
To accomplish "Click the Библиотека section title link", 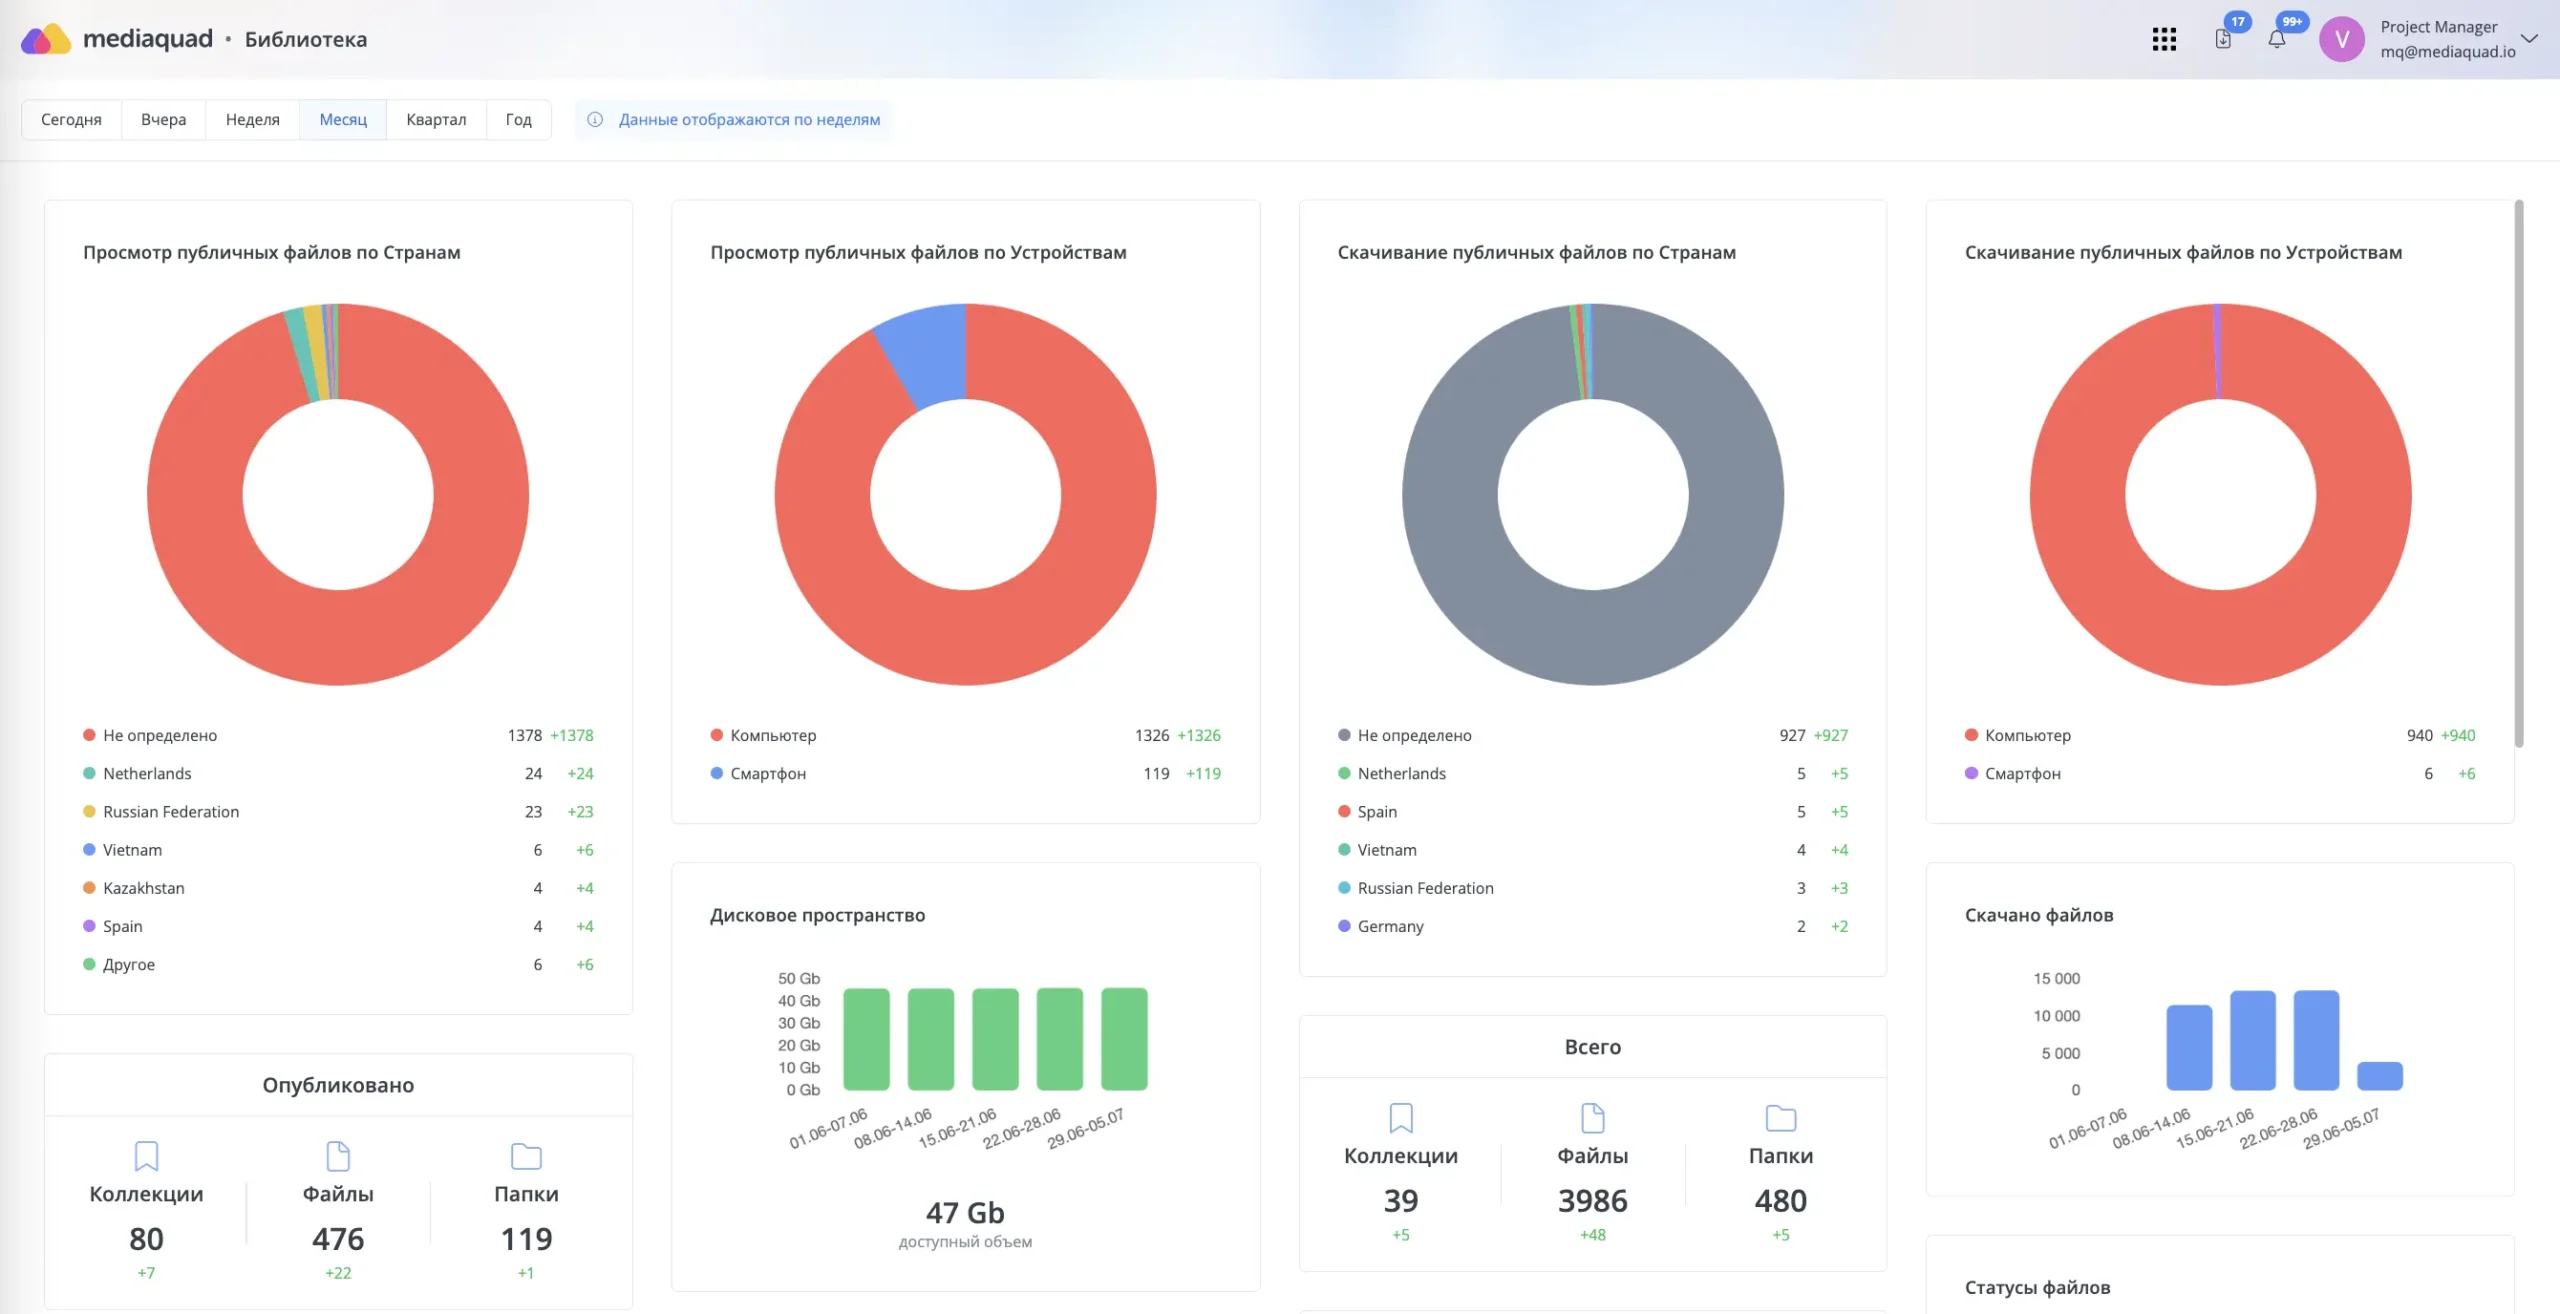I will (306, 39).
